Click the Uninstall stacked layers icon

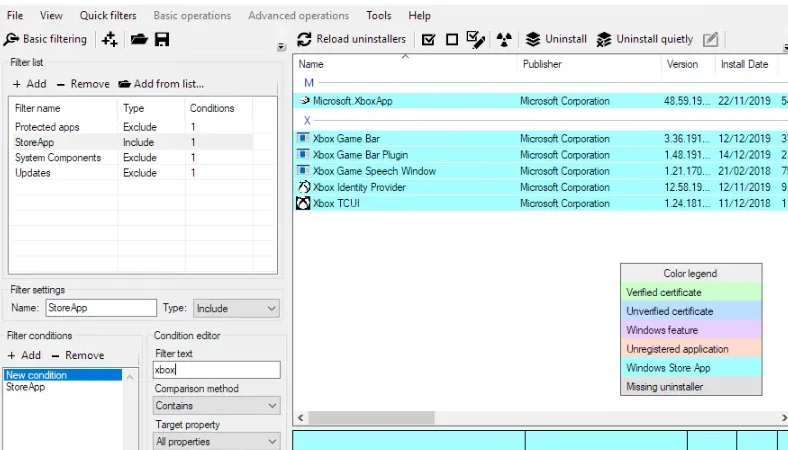point(533,39)
